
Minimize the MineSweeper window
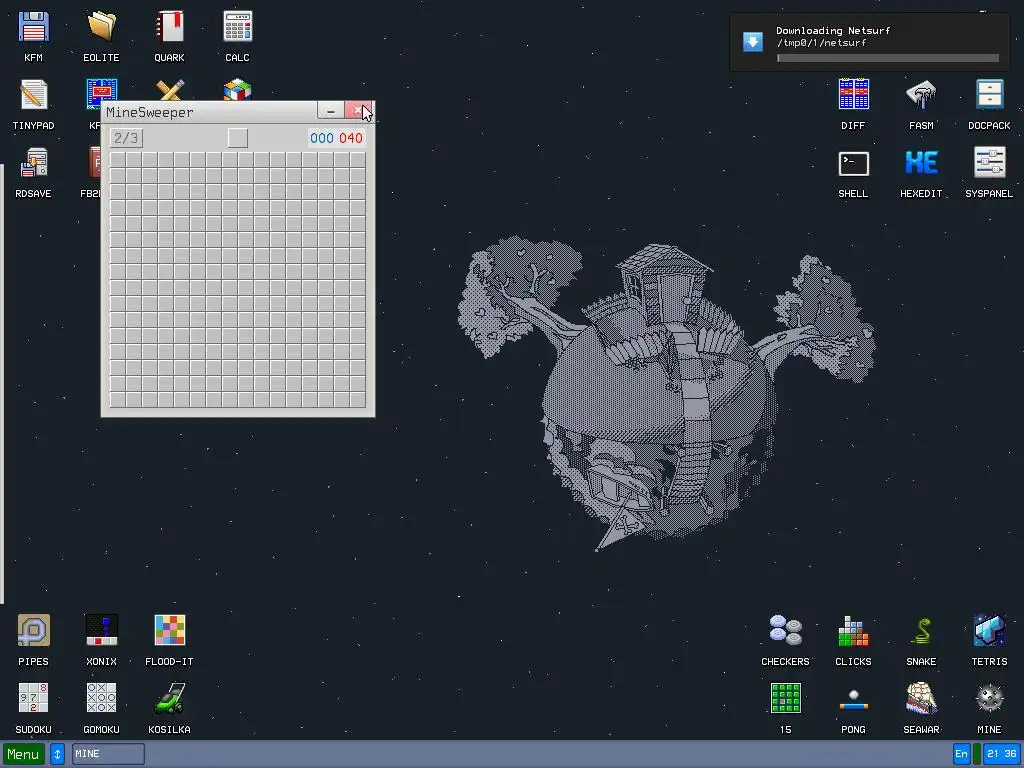[x=330, y=111]
